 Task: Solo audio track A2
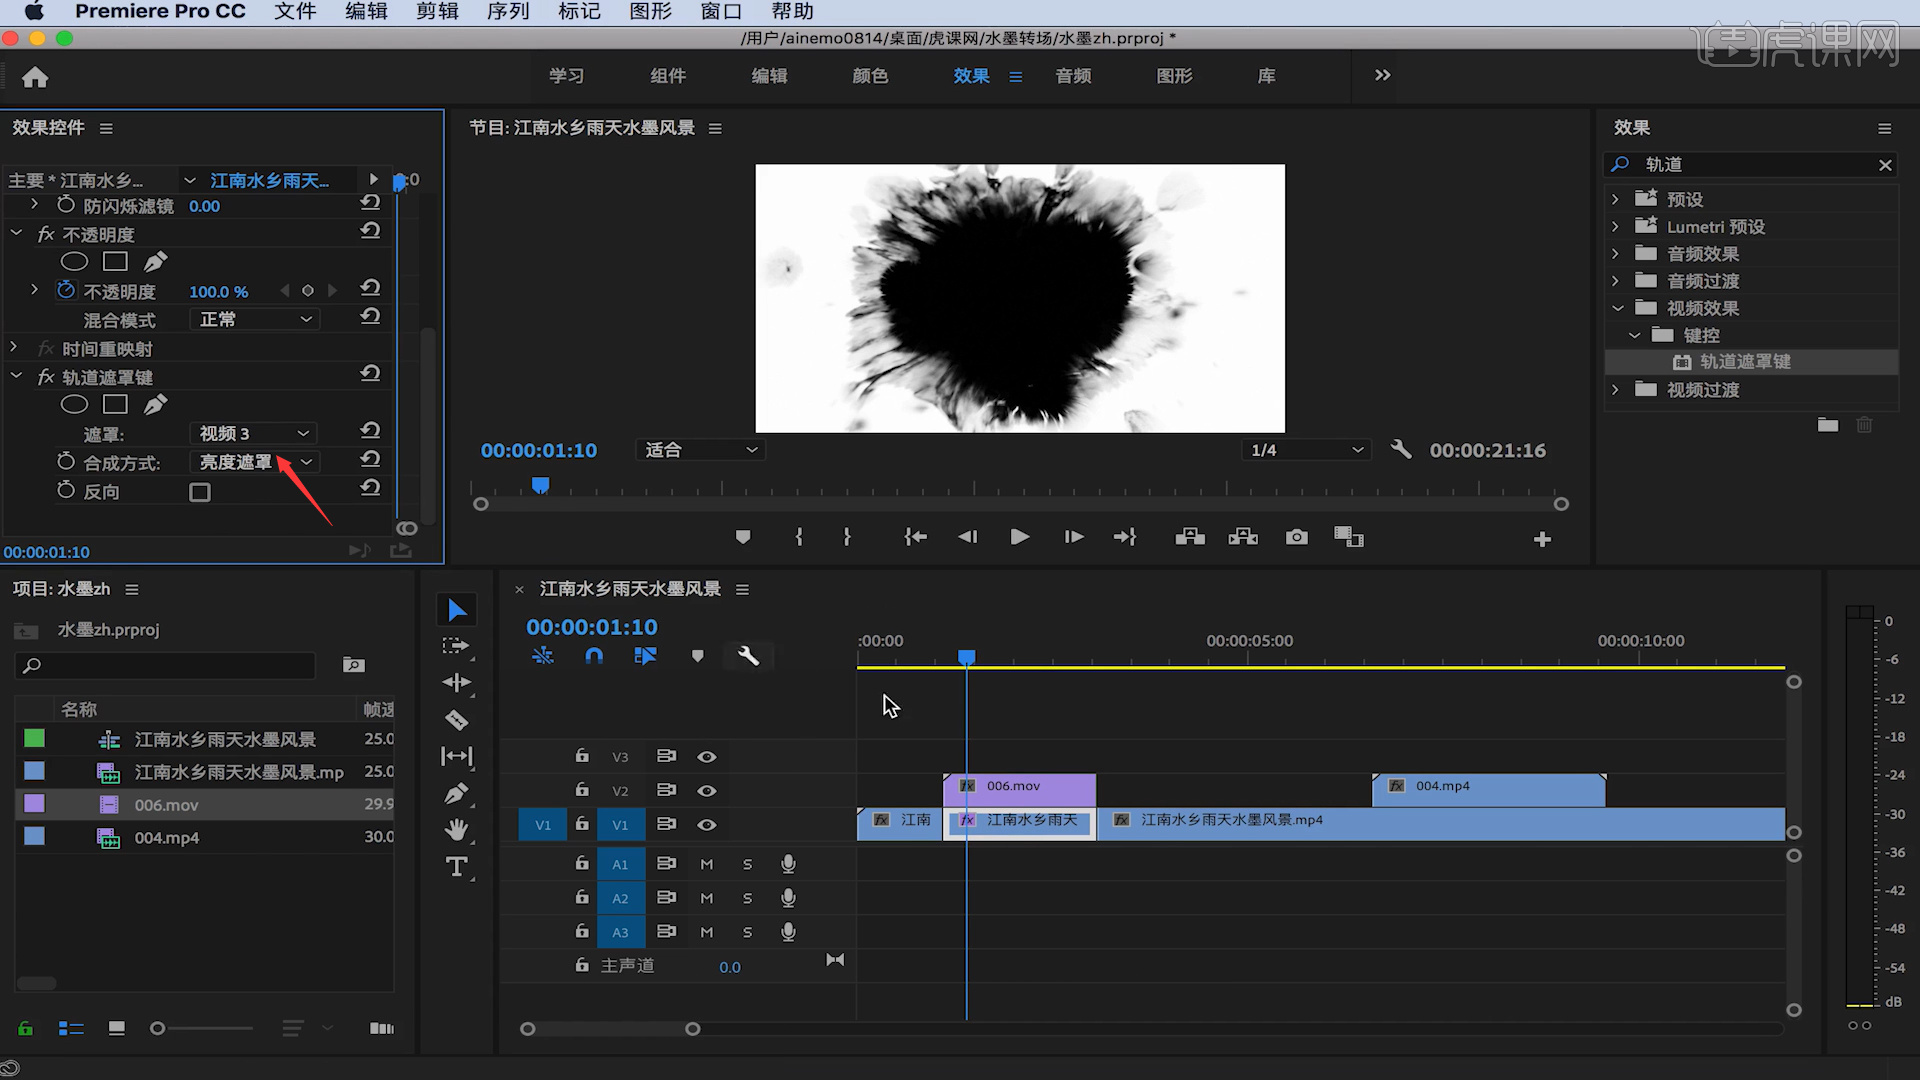(747, 898)
